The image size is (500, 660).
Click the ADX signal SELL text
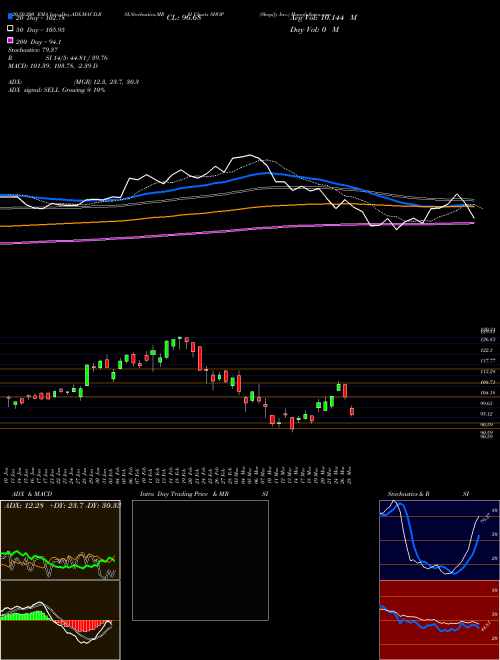tap(56, 90)
